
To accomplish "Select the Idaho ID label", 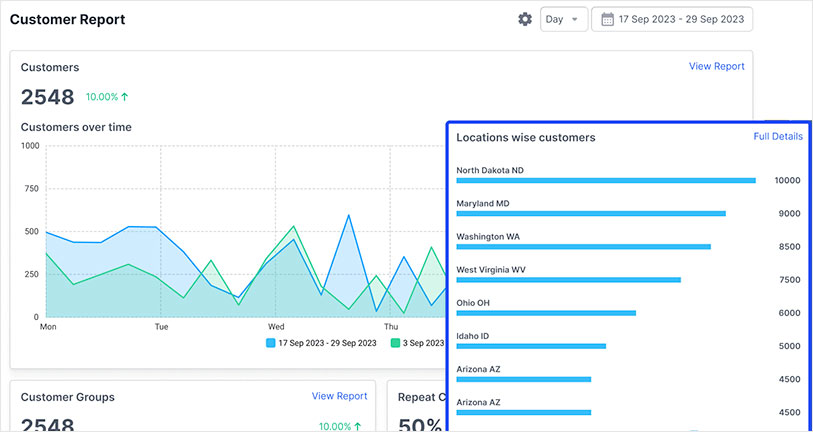I will [x=472, y=336].
